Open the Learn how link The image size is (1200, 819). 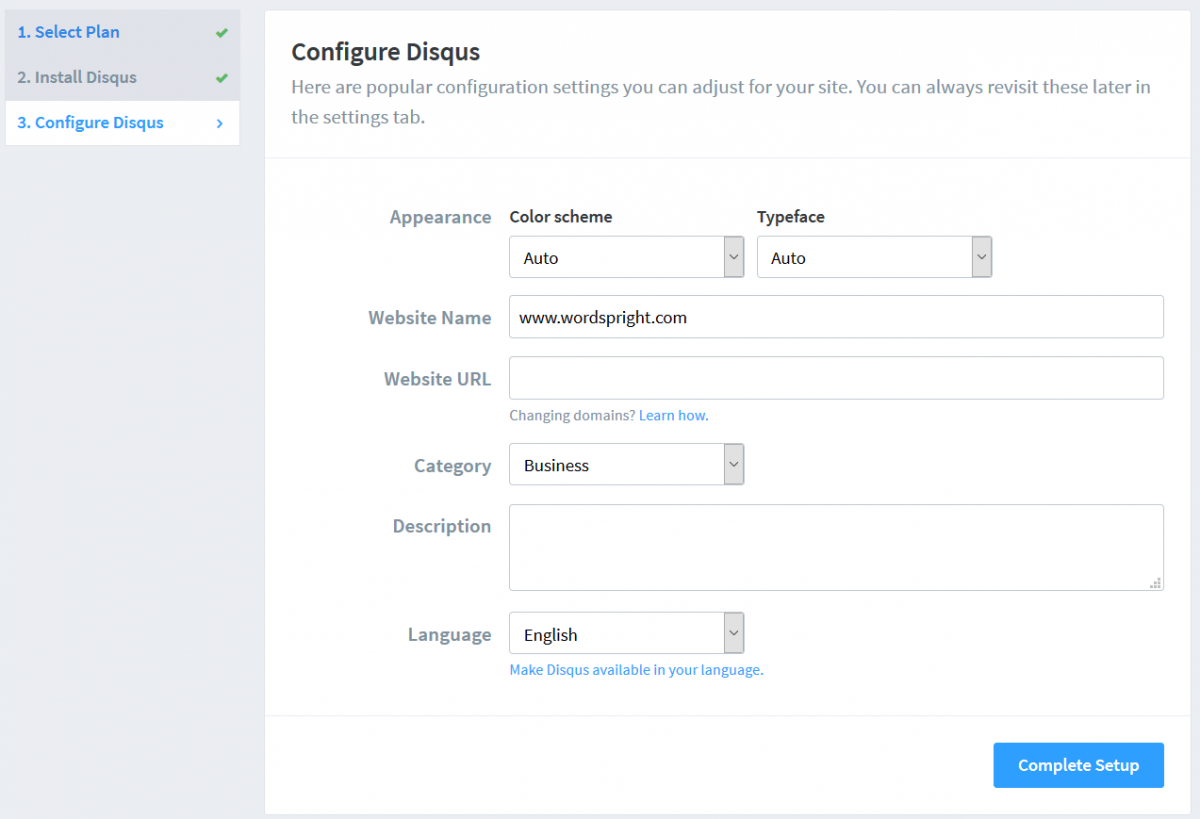[673, 415]
